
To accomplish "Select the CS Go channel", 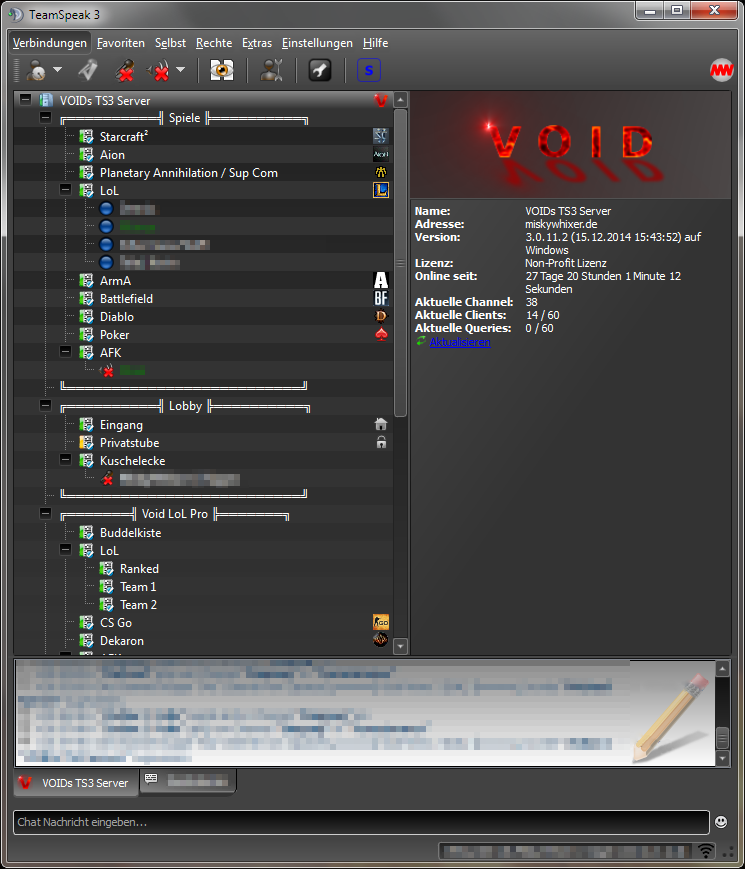I will coord(116,623).
